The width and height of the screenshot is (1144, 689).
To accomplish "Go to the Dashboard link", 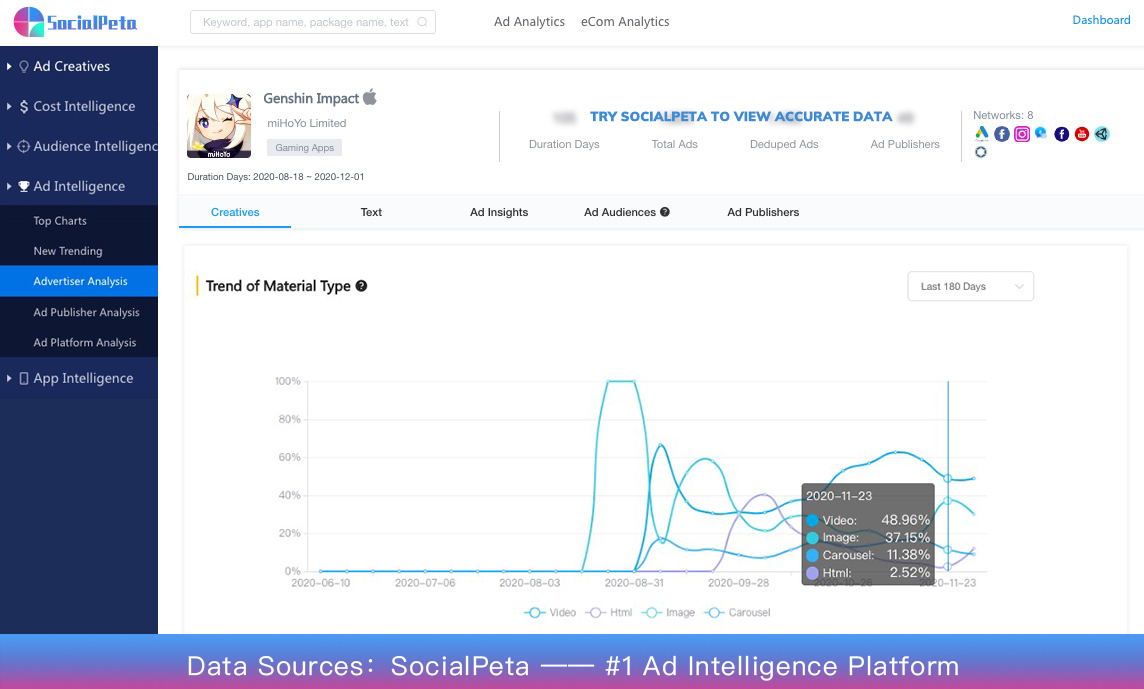I will [x=1101, y=20].
